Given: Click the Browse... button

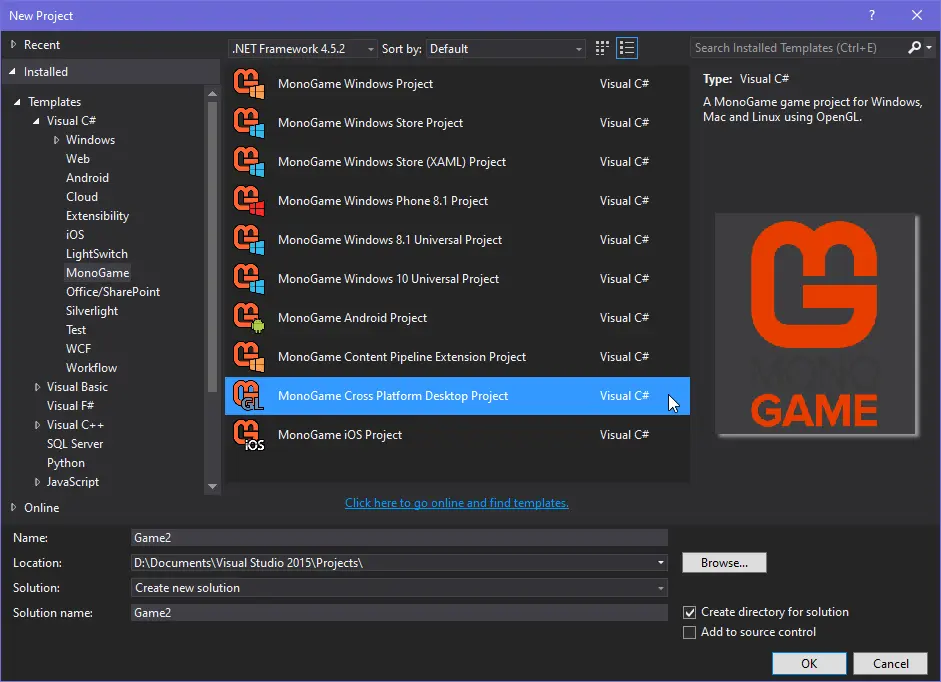Looking at the screenshot, I should (x=724, y=563).
